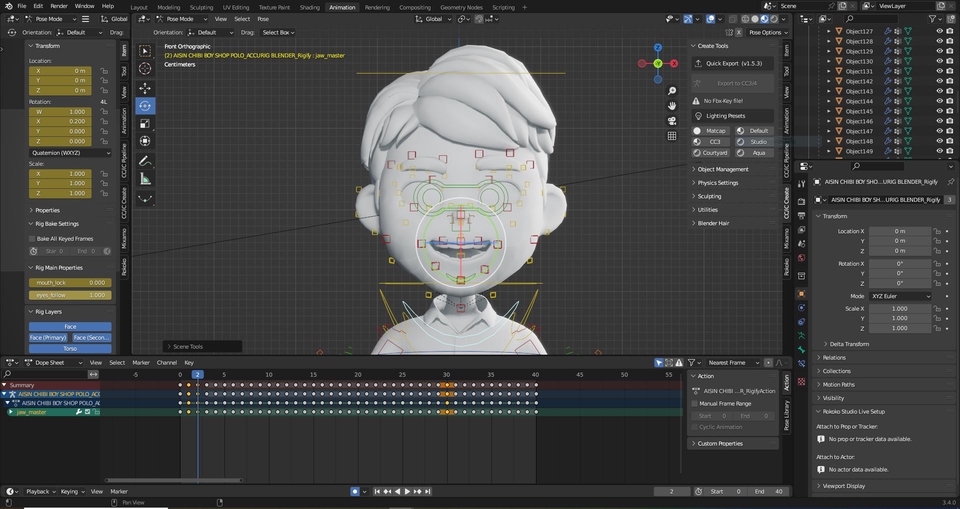Adjust the eyes_follow slider
Image resolution: width=960 pixels, height=509 pixels.
coord(70,295)
